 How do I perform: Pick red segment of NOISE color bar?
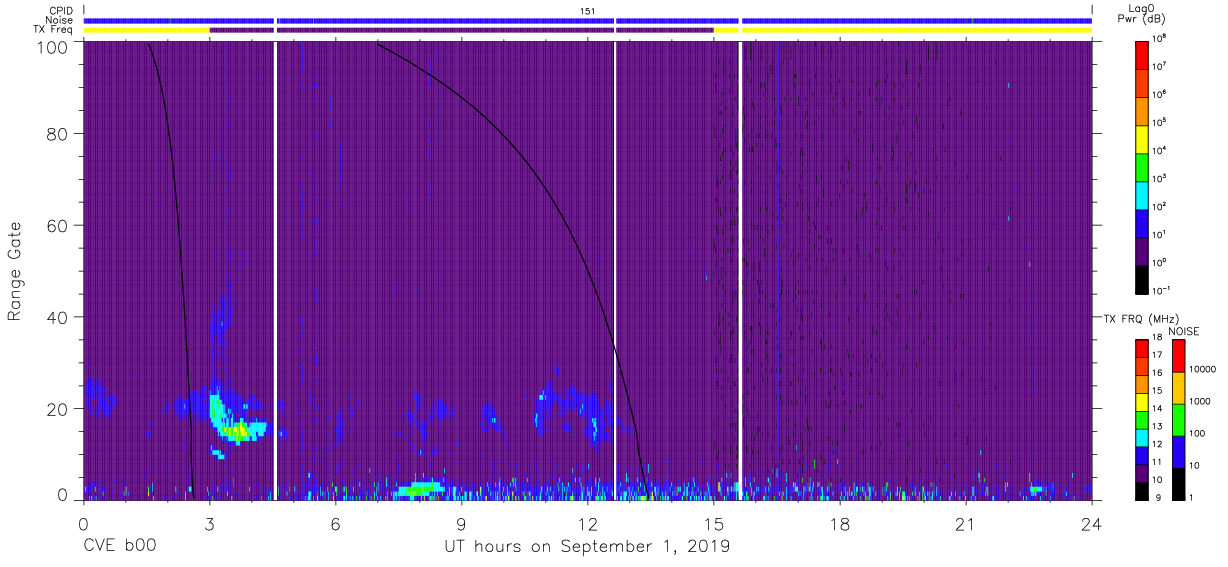[x=1178, y=356]
